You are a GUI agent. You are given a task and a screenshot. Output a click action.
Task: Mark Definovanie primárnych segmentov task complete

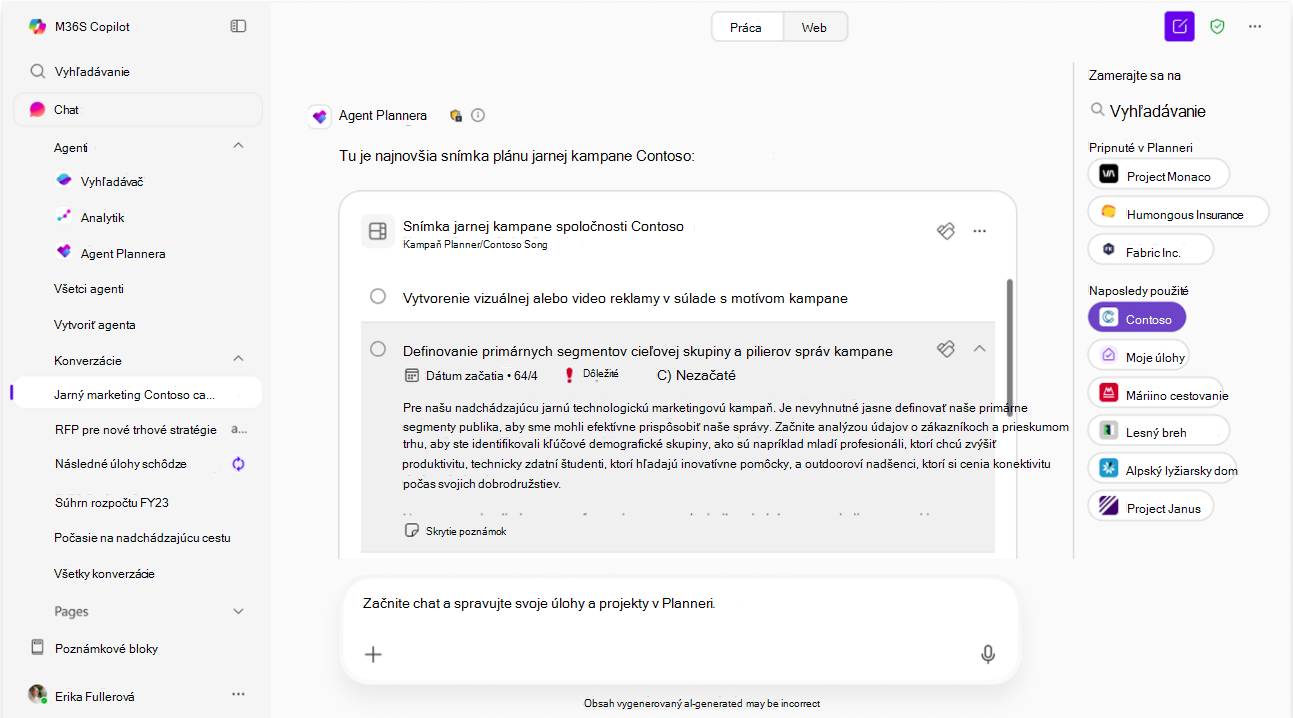378,349
